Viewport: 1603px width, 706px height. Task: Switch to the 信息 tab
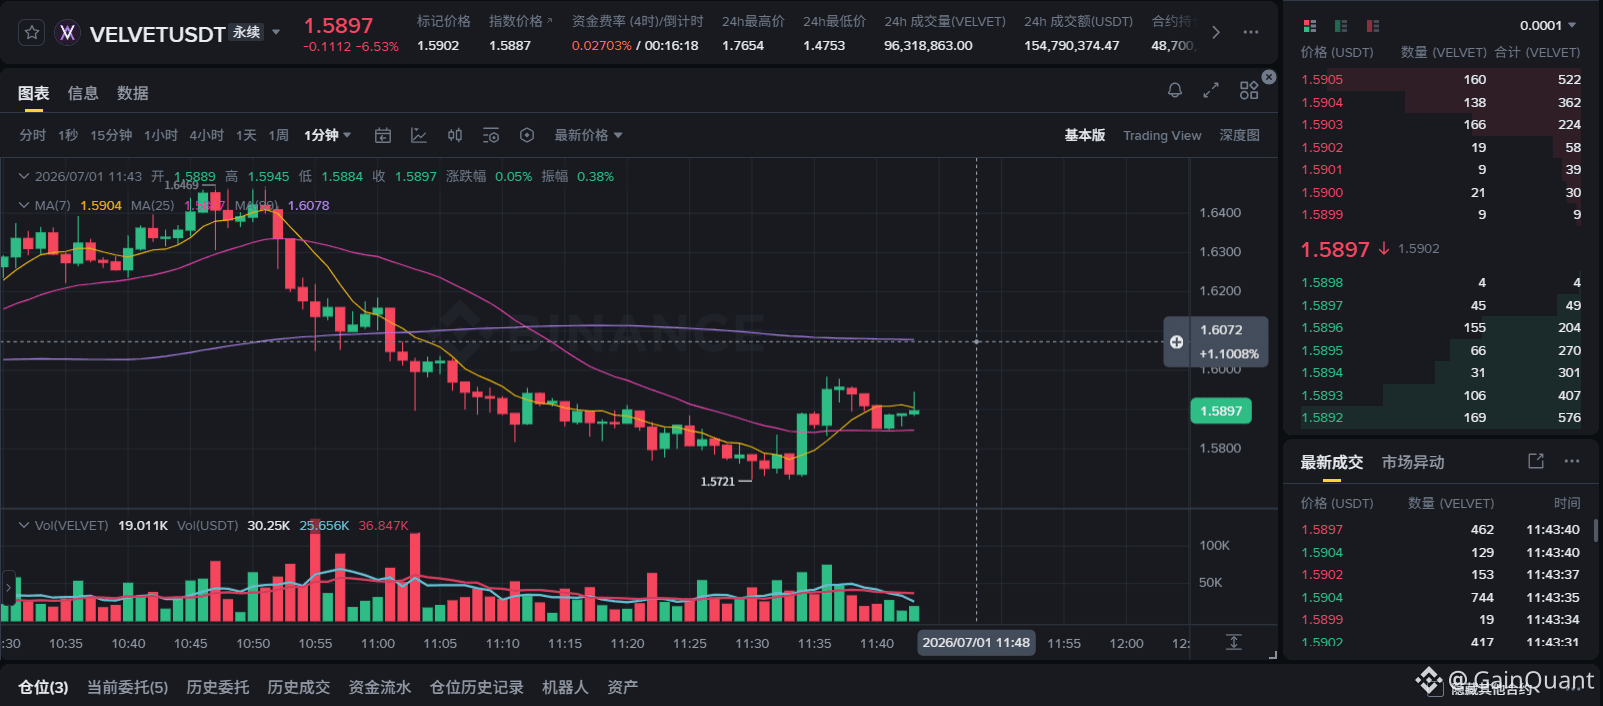(83, 93)
